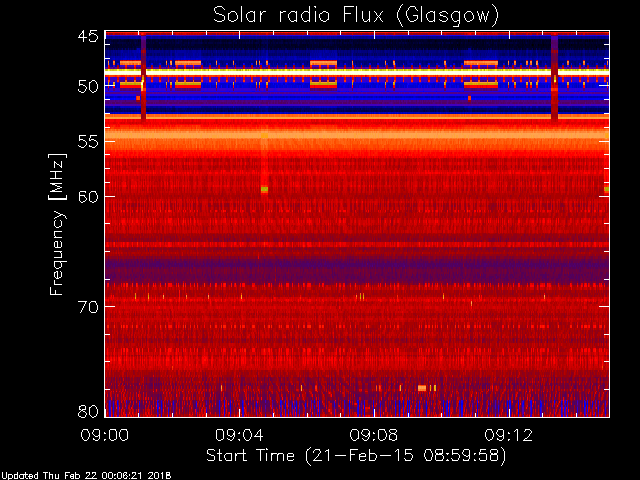This screenshot has height=480, width=640.
Task: Click the 09:08 time tick label
Action: (373, 435)
